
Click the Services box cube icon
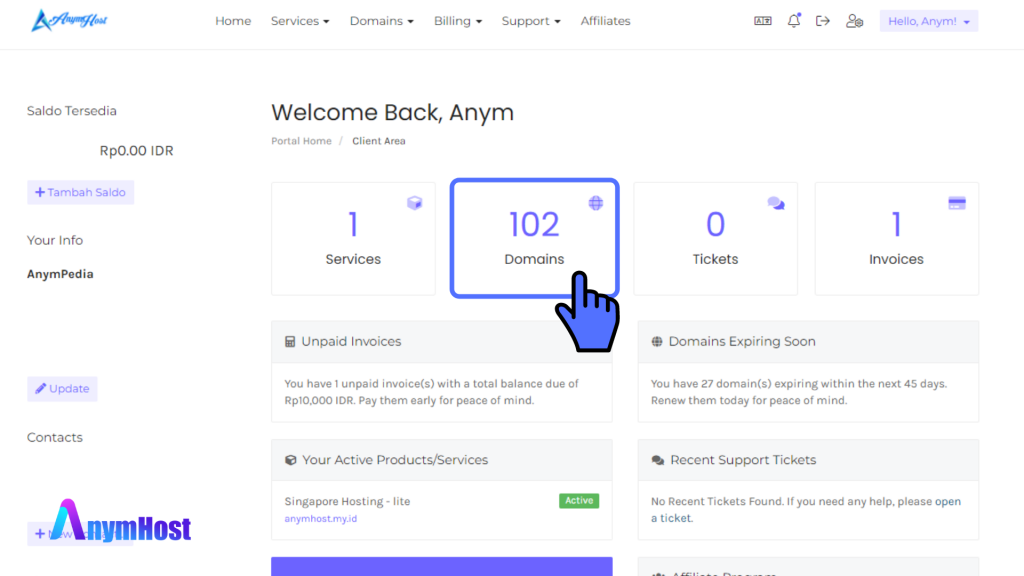pyautogui.click(x=415, y=202)
